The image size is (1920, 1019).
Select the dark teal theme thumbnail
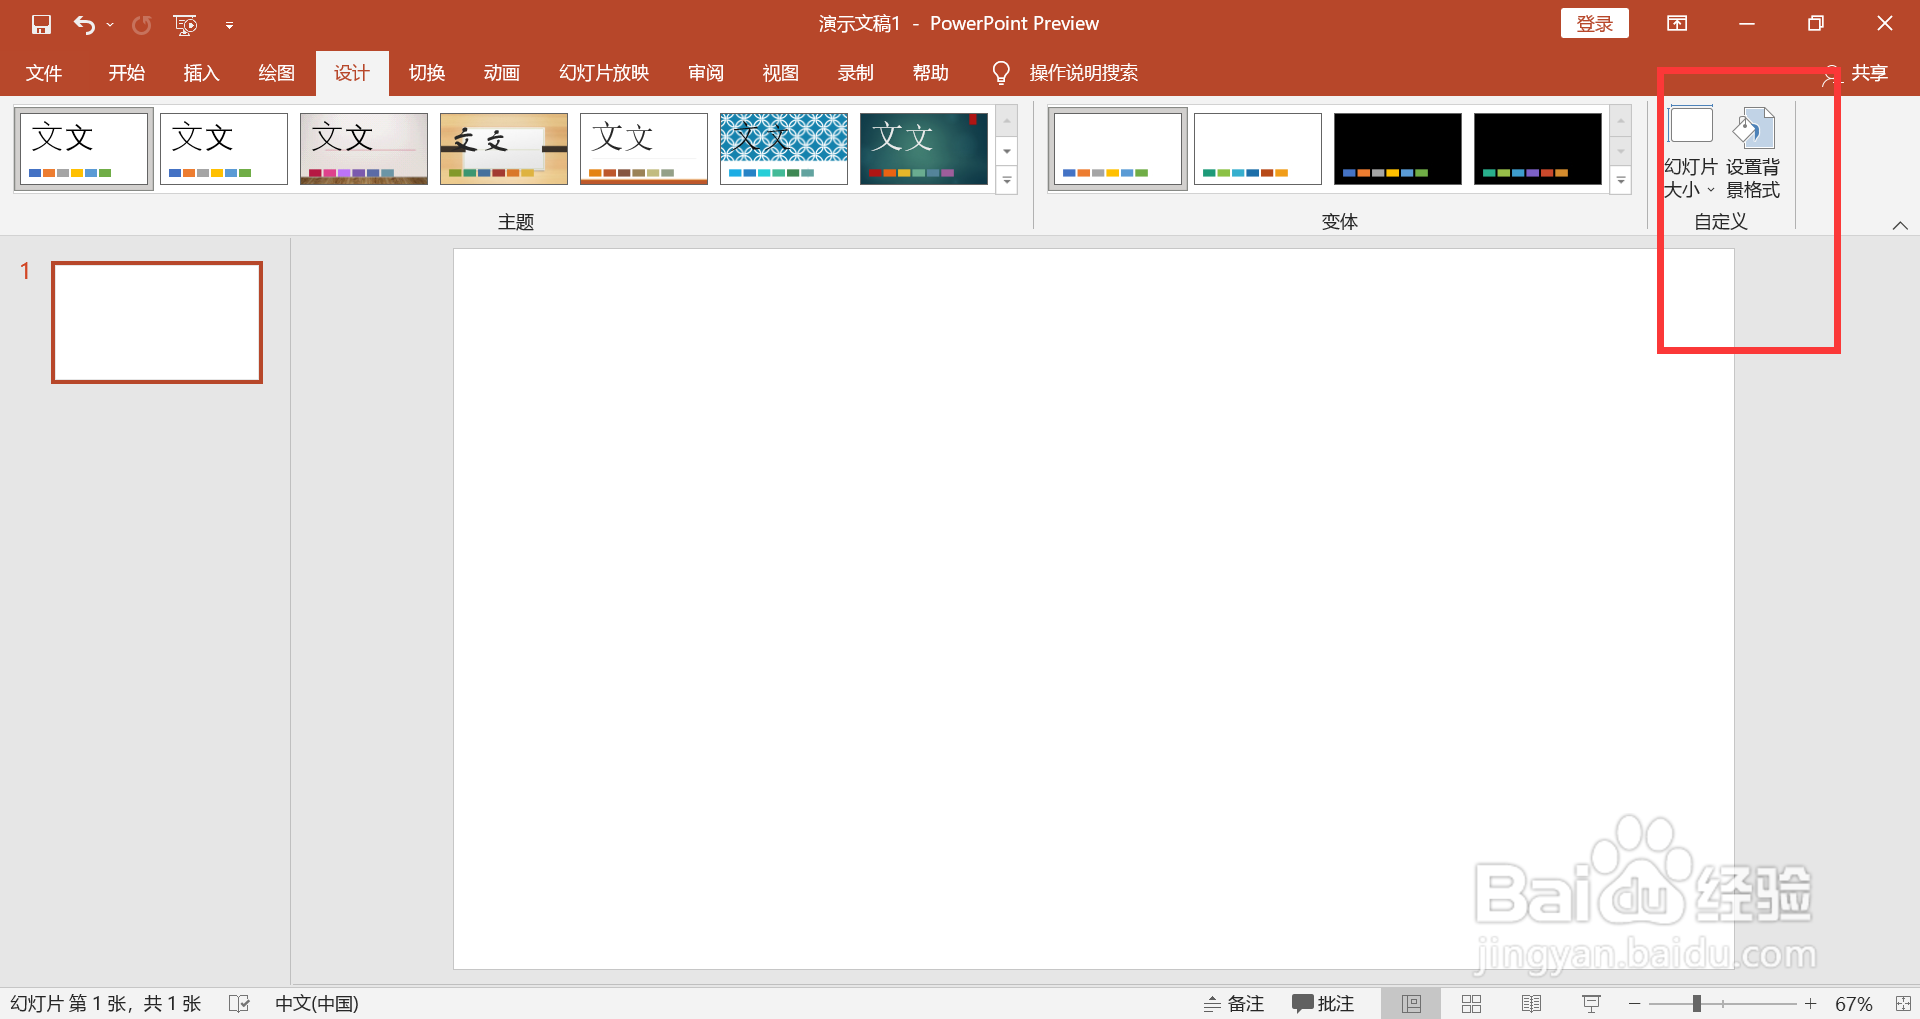924,149
